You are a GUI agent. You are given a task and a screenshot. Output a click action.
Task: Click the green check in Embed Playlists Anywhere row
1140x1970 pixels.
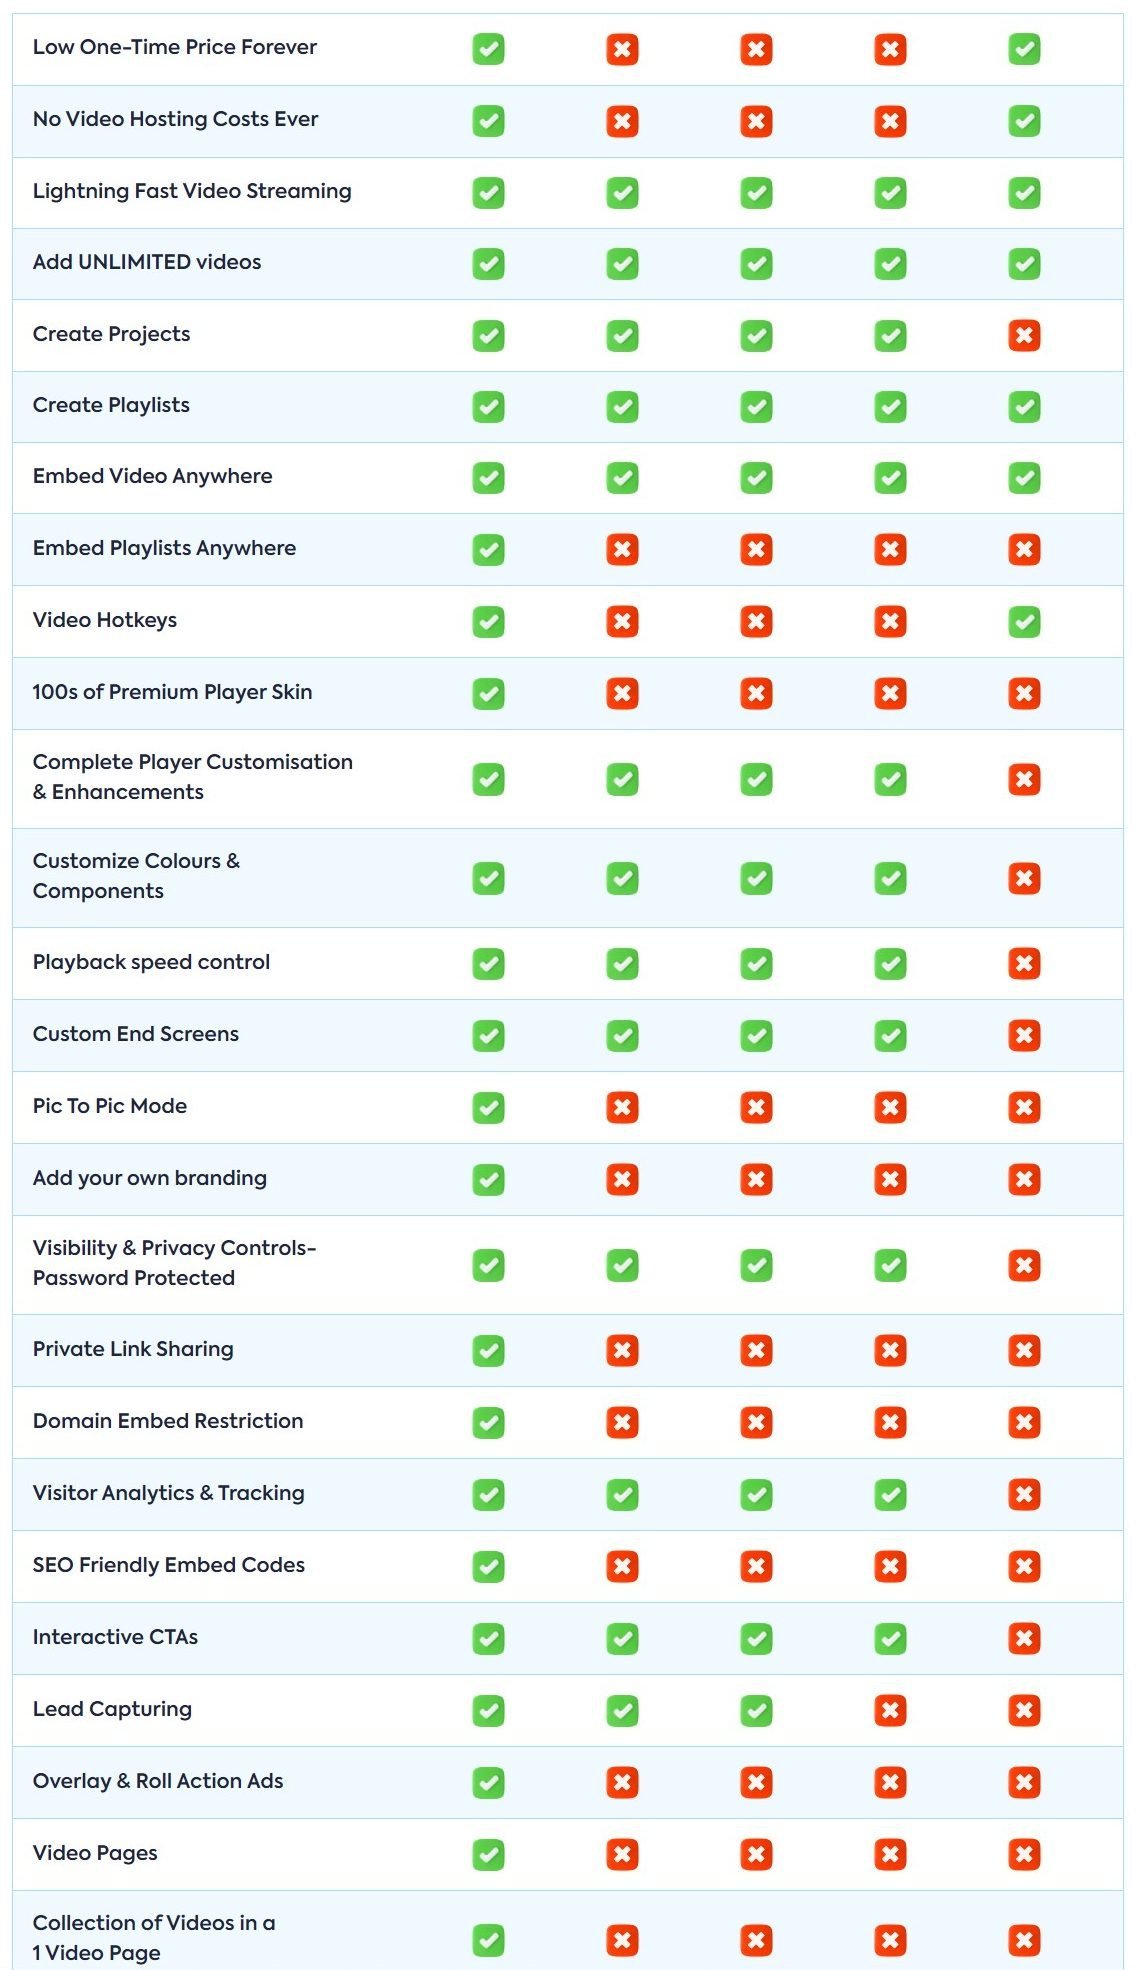[488, 549]
